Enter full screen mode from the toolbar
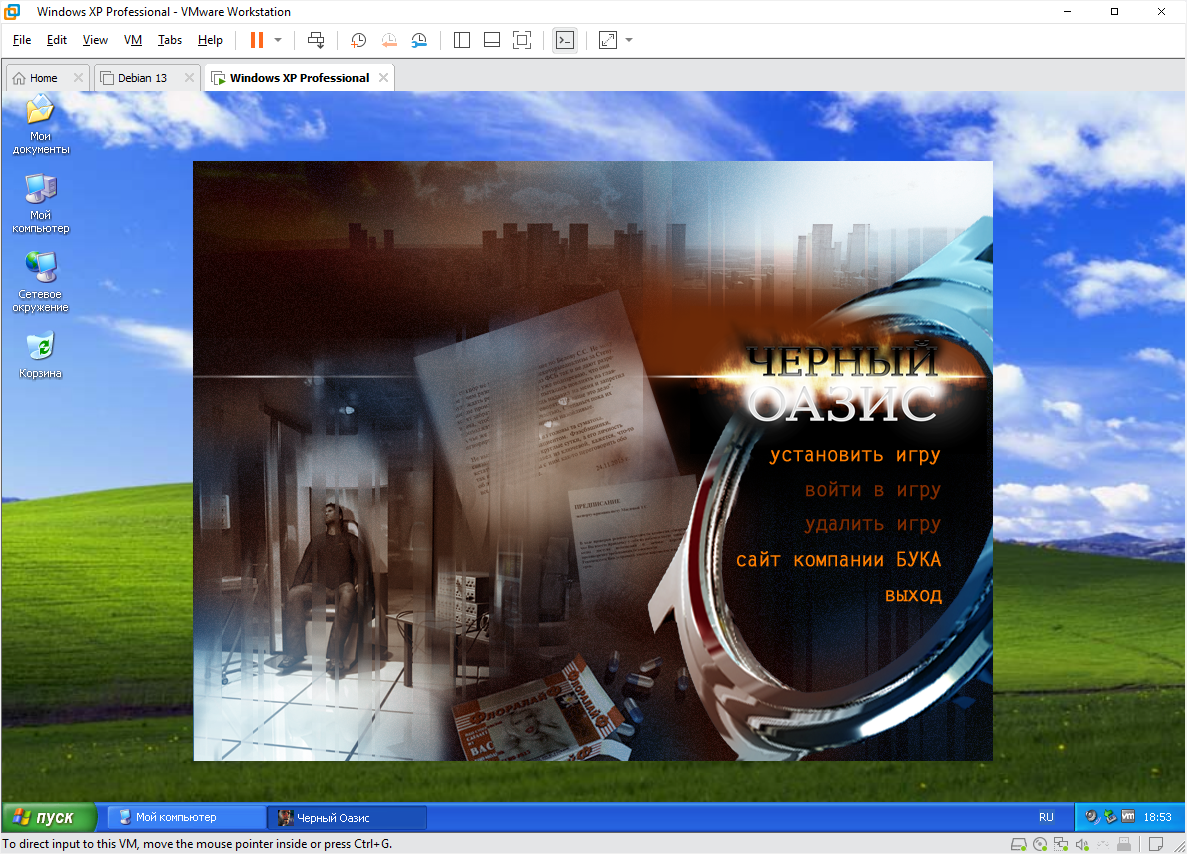The image size is (1187, 854). click(x=521, y=40)
